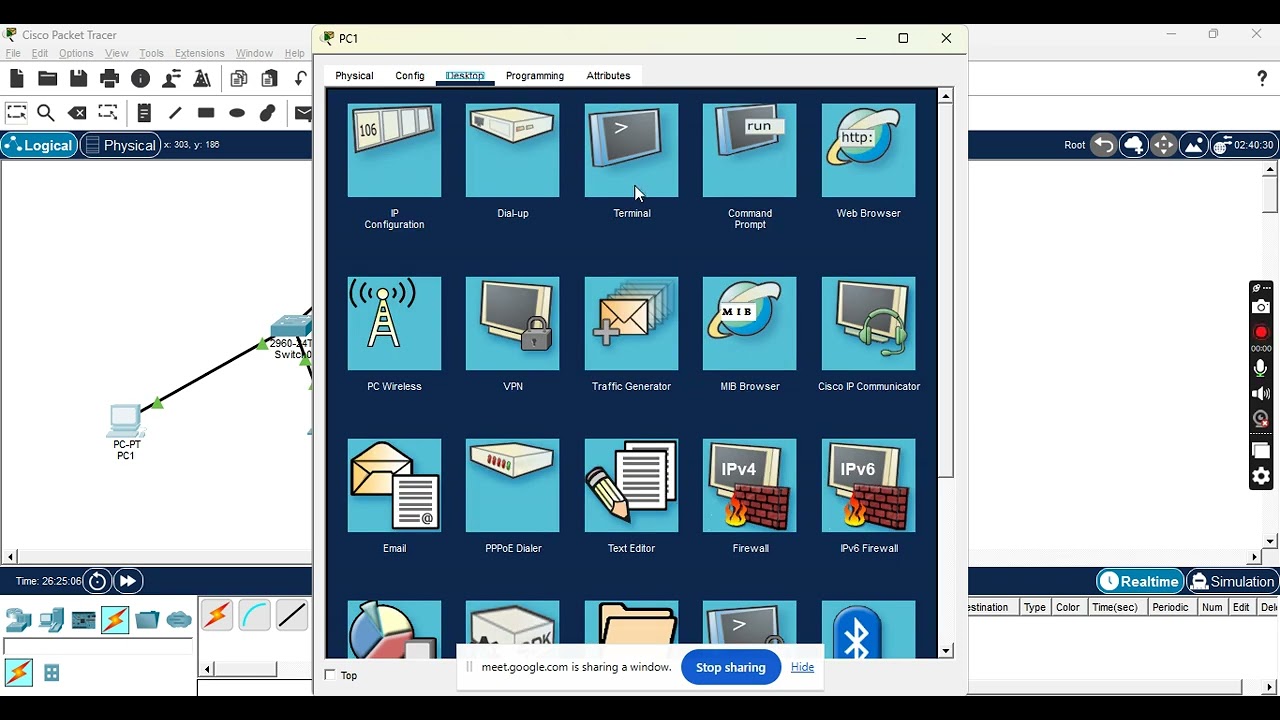Toggle the recorder system speaker
Viewport: 1280px width, 720px height.
[x=1261, y=393]
